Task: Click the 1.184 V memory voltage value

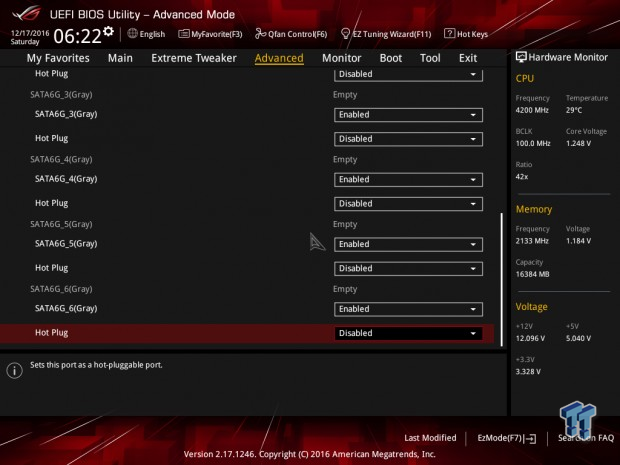Action: click(578, 241)
